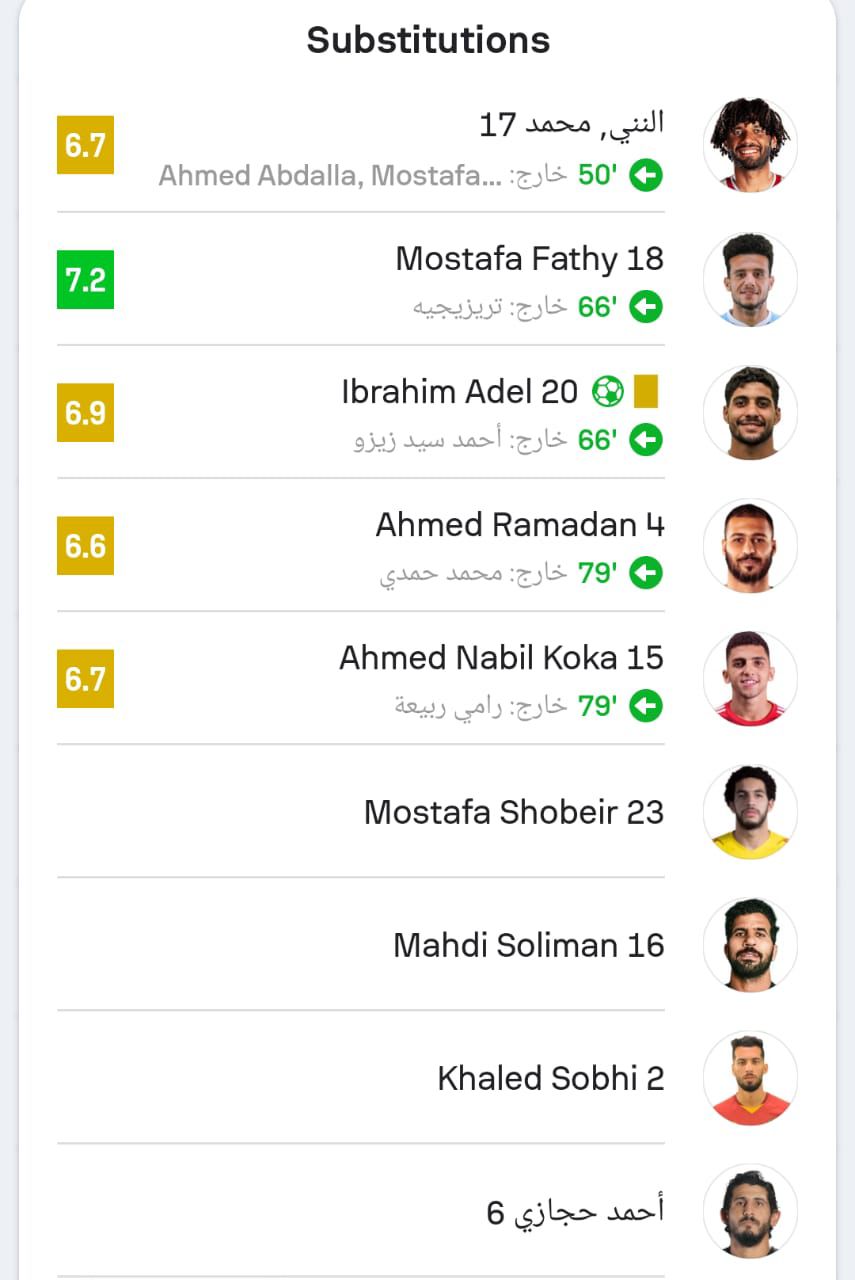Viewport: 855px width, 1280px height.
Task: Select the Khaled Sobhi 2 name
Action: (x=550, y=1078)
